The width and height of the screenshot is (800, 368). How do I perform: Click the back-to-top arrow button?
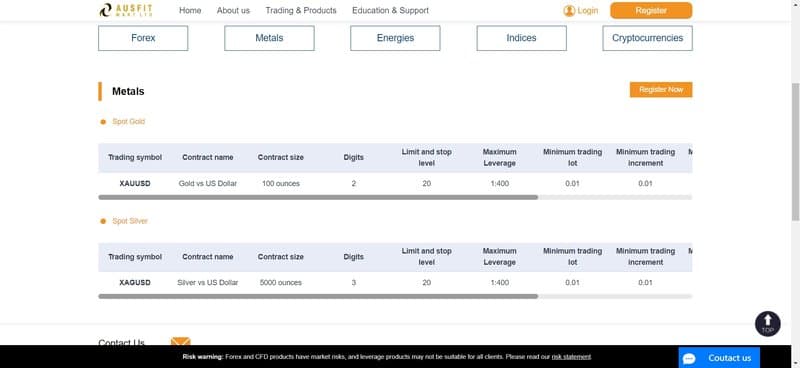click(767, 324)
